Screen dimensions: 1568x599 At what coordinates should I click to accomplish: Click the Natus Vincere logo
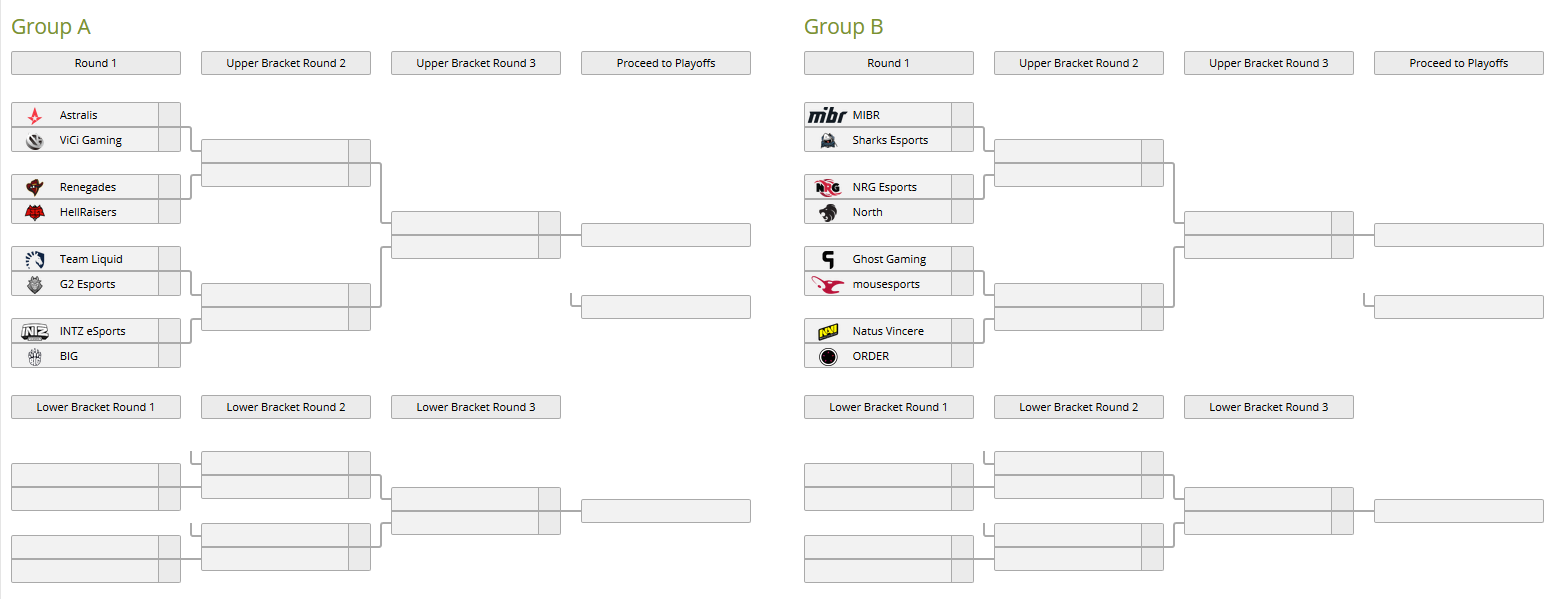[828, 331]
